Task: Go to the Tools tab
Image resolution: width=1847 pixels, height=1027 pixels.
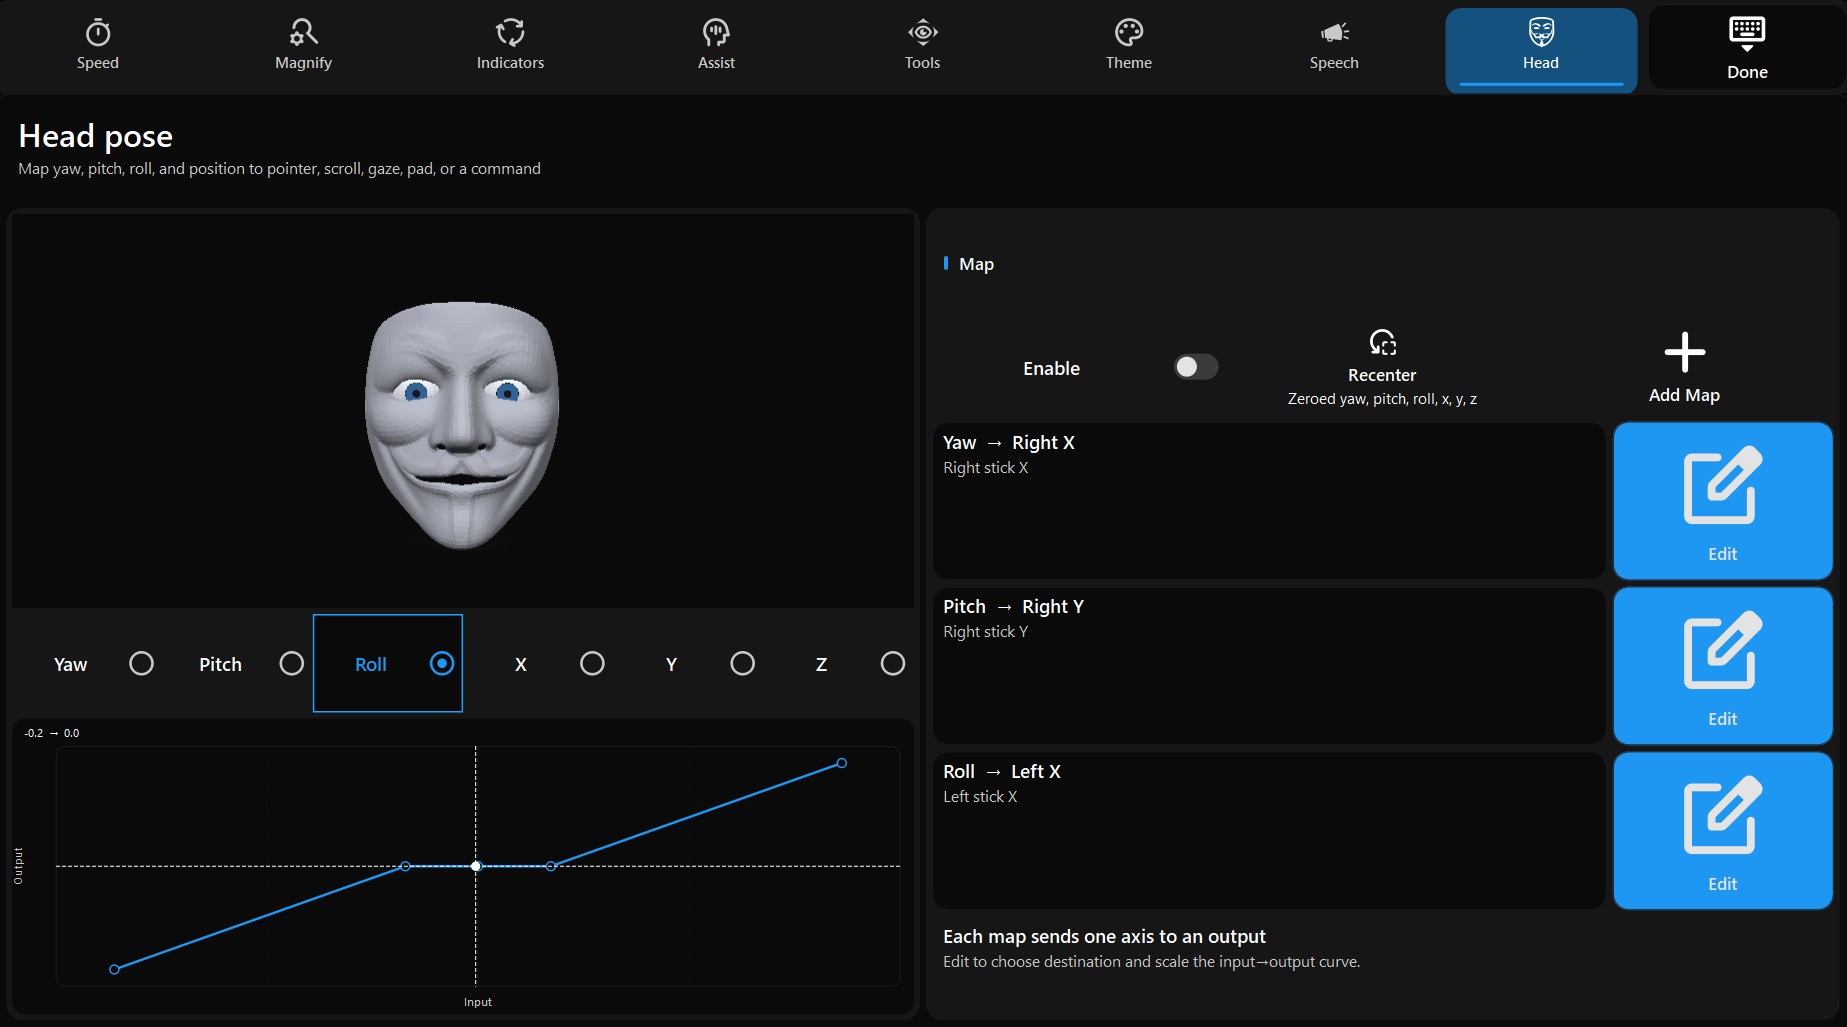Action: [x=922, y=46]
